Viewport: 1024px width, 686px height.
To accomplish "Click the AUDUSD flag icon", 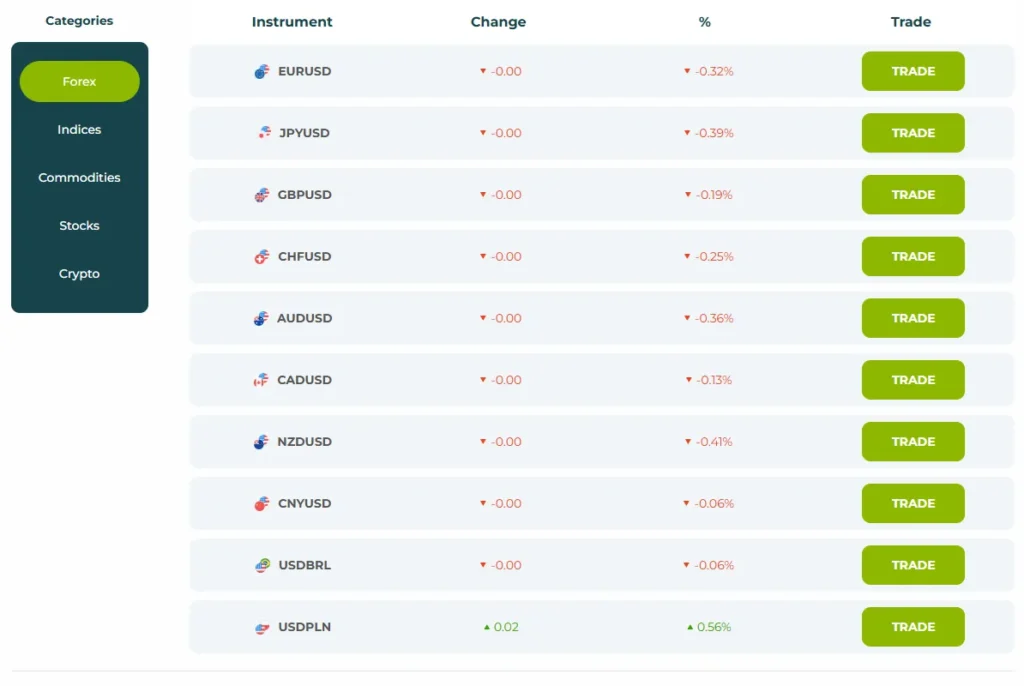I will [x=262, y=318].
